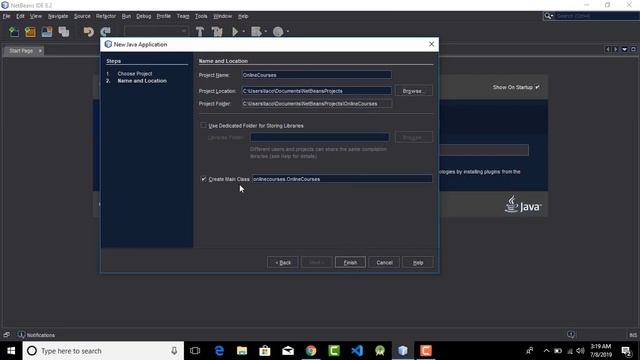Click Finish in New Java Application dialog
Viewport: 640px width, 360px height.
350,262
